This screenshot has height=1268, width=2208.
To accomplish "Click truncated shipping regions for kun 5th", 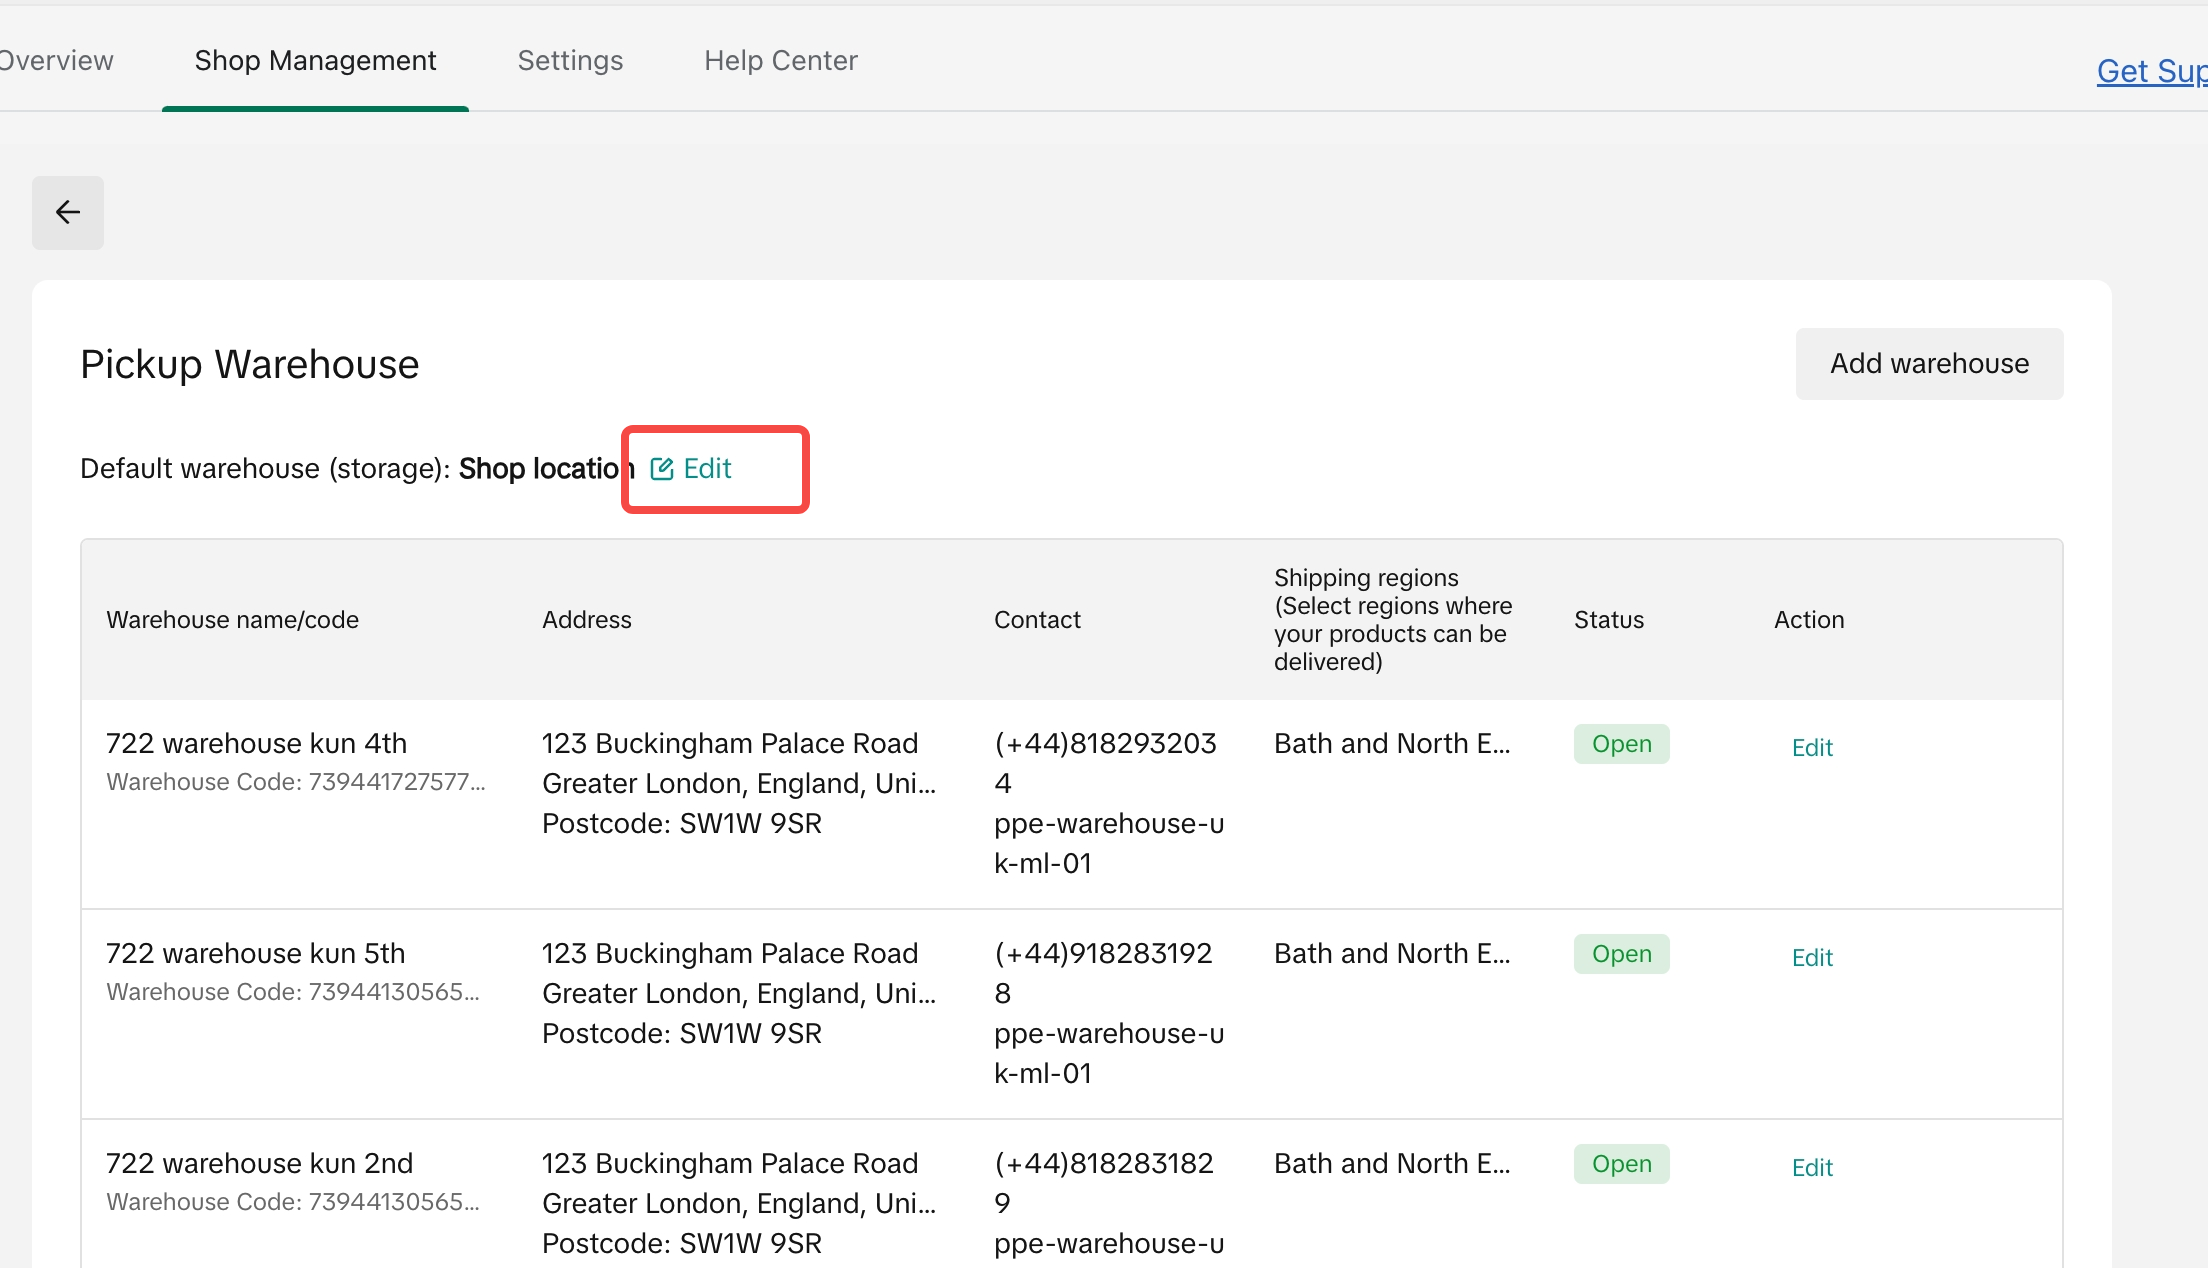I will pyautogui.click(x=1391, y=954).
